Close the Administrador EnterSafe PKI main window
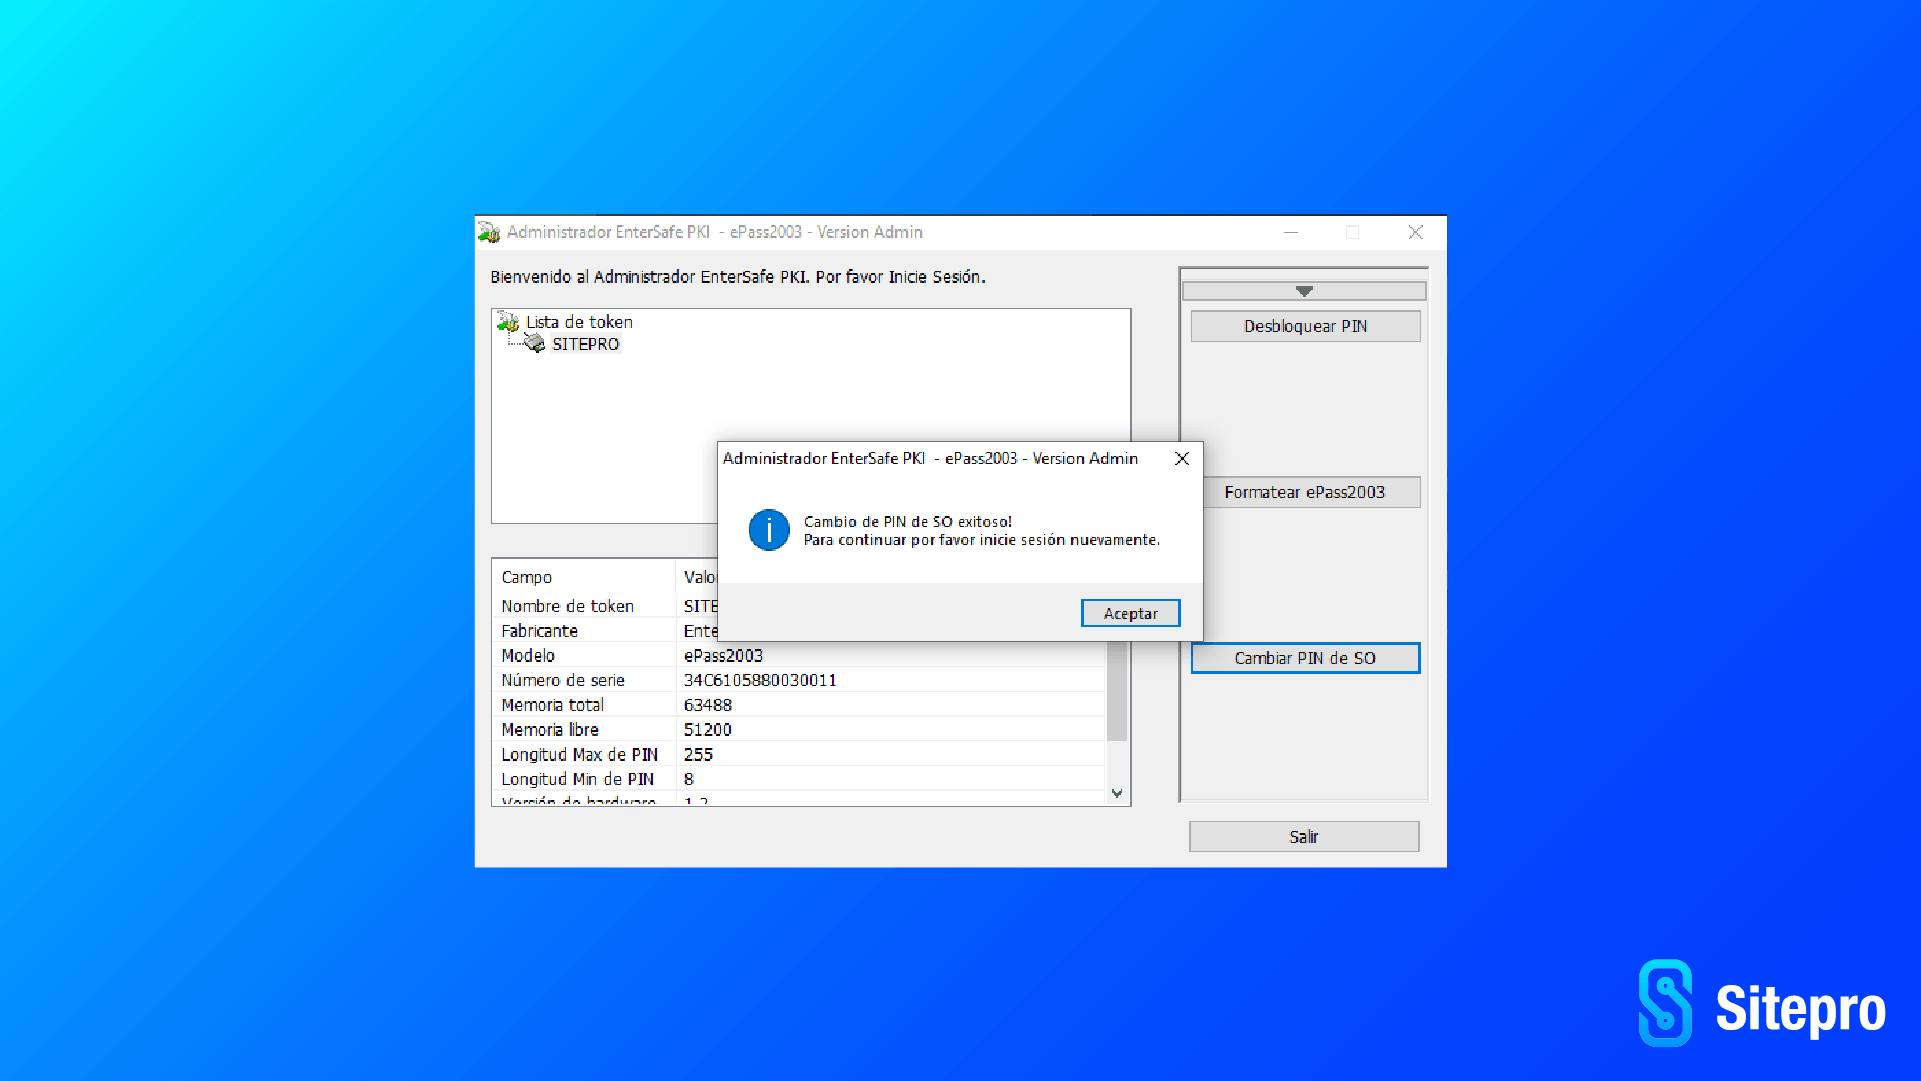Image resolution: width=1921 pixels, height=1081 pixels. coord(1416,232)
